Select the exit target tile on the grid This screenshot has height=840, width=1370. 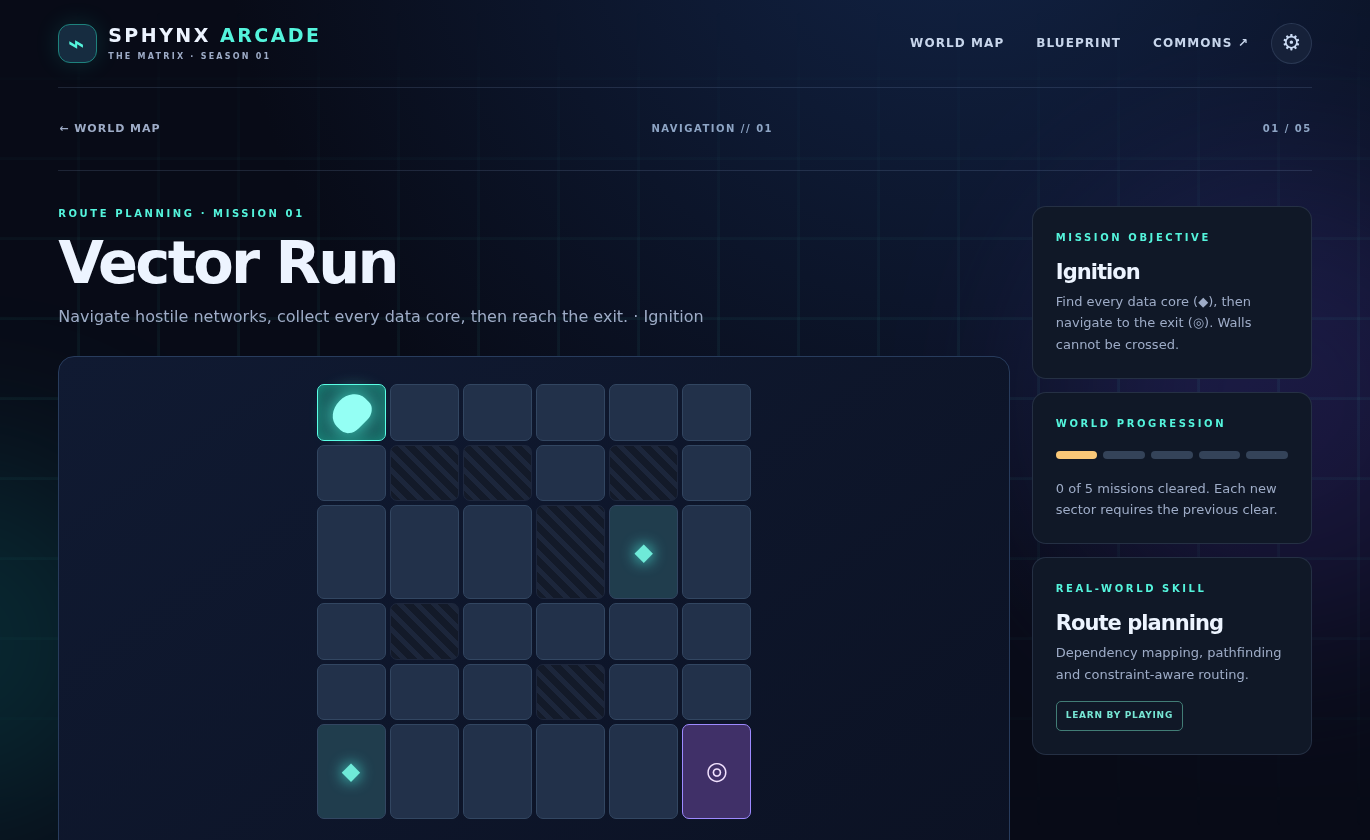[716, 771]
